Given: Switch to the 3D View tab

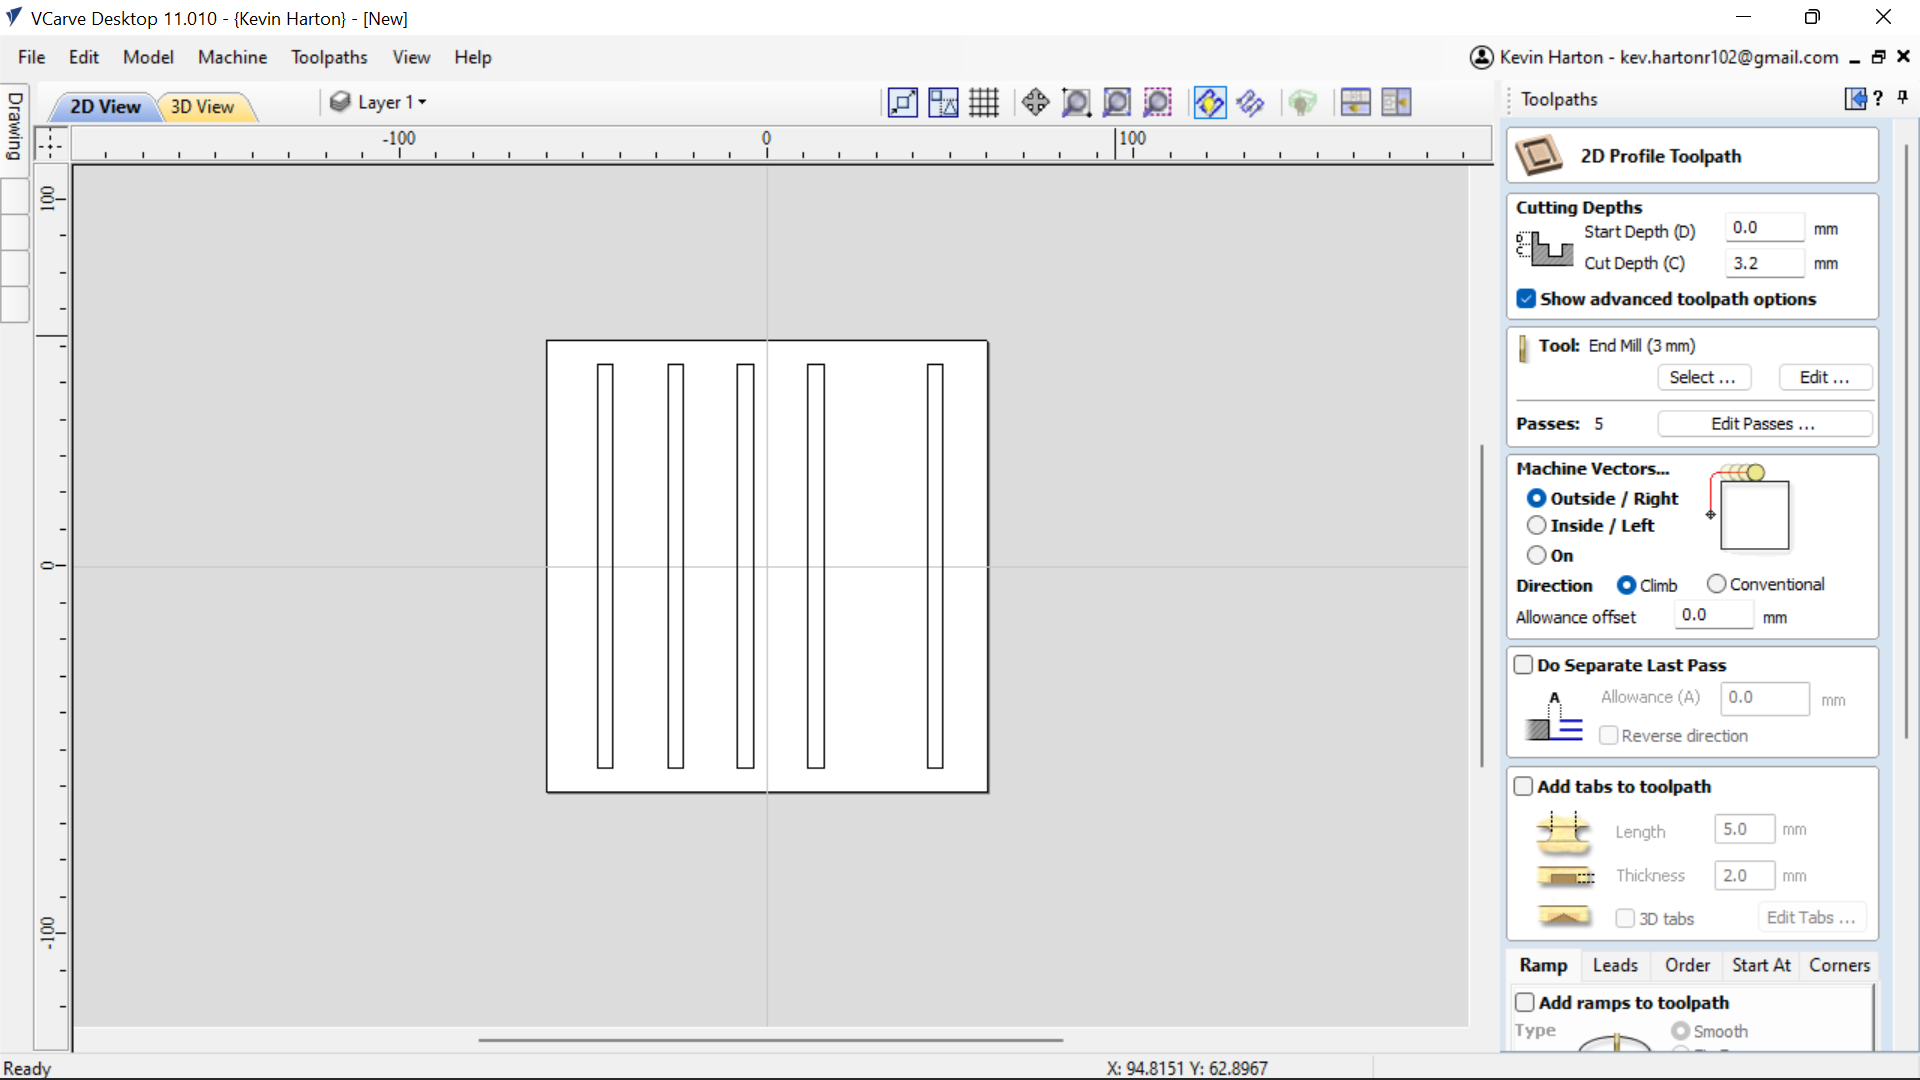Looking at the screenshot, I should pyautogui.click(x=202, y=107).
